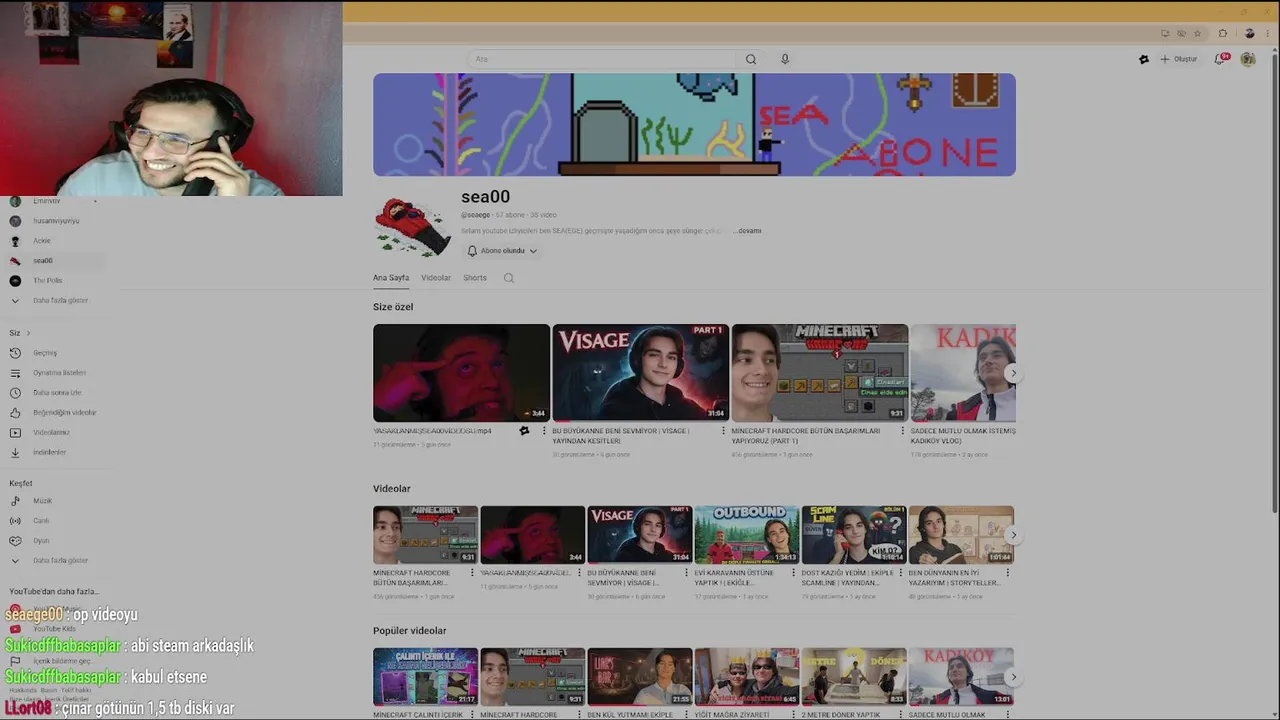Screen dimensions: 1280x720
Task: Play Kadıköy vlog thumbnail in Size özel
Action: (963, 373)
